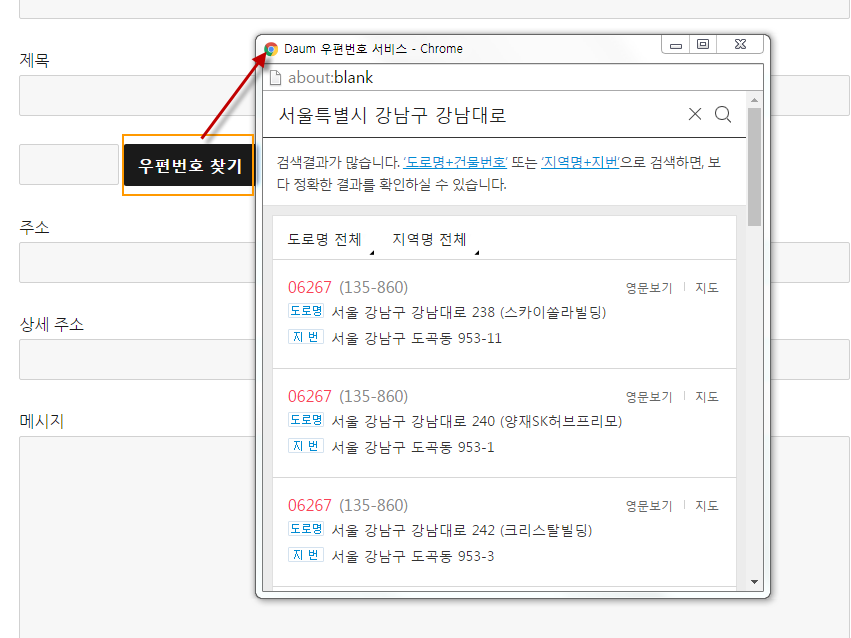Click 지번 badge in 도곡동 953-11 row
This screenshot has height=638, width=851.
pos(306,337)
